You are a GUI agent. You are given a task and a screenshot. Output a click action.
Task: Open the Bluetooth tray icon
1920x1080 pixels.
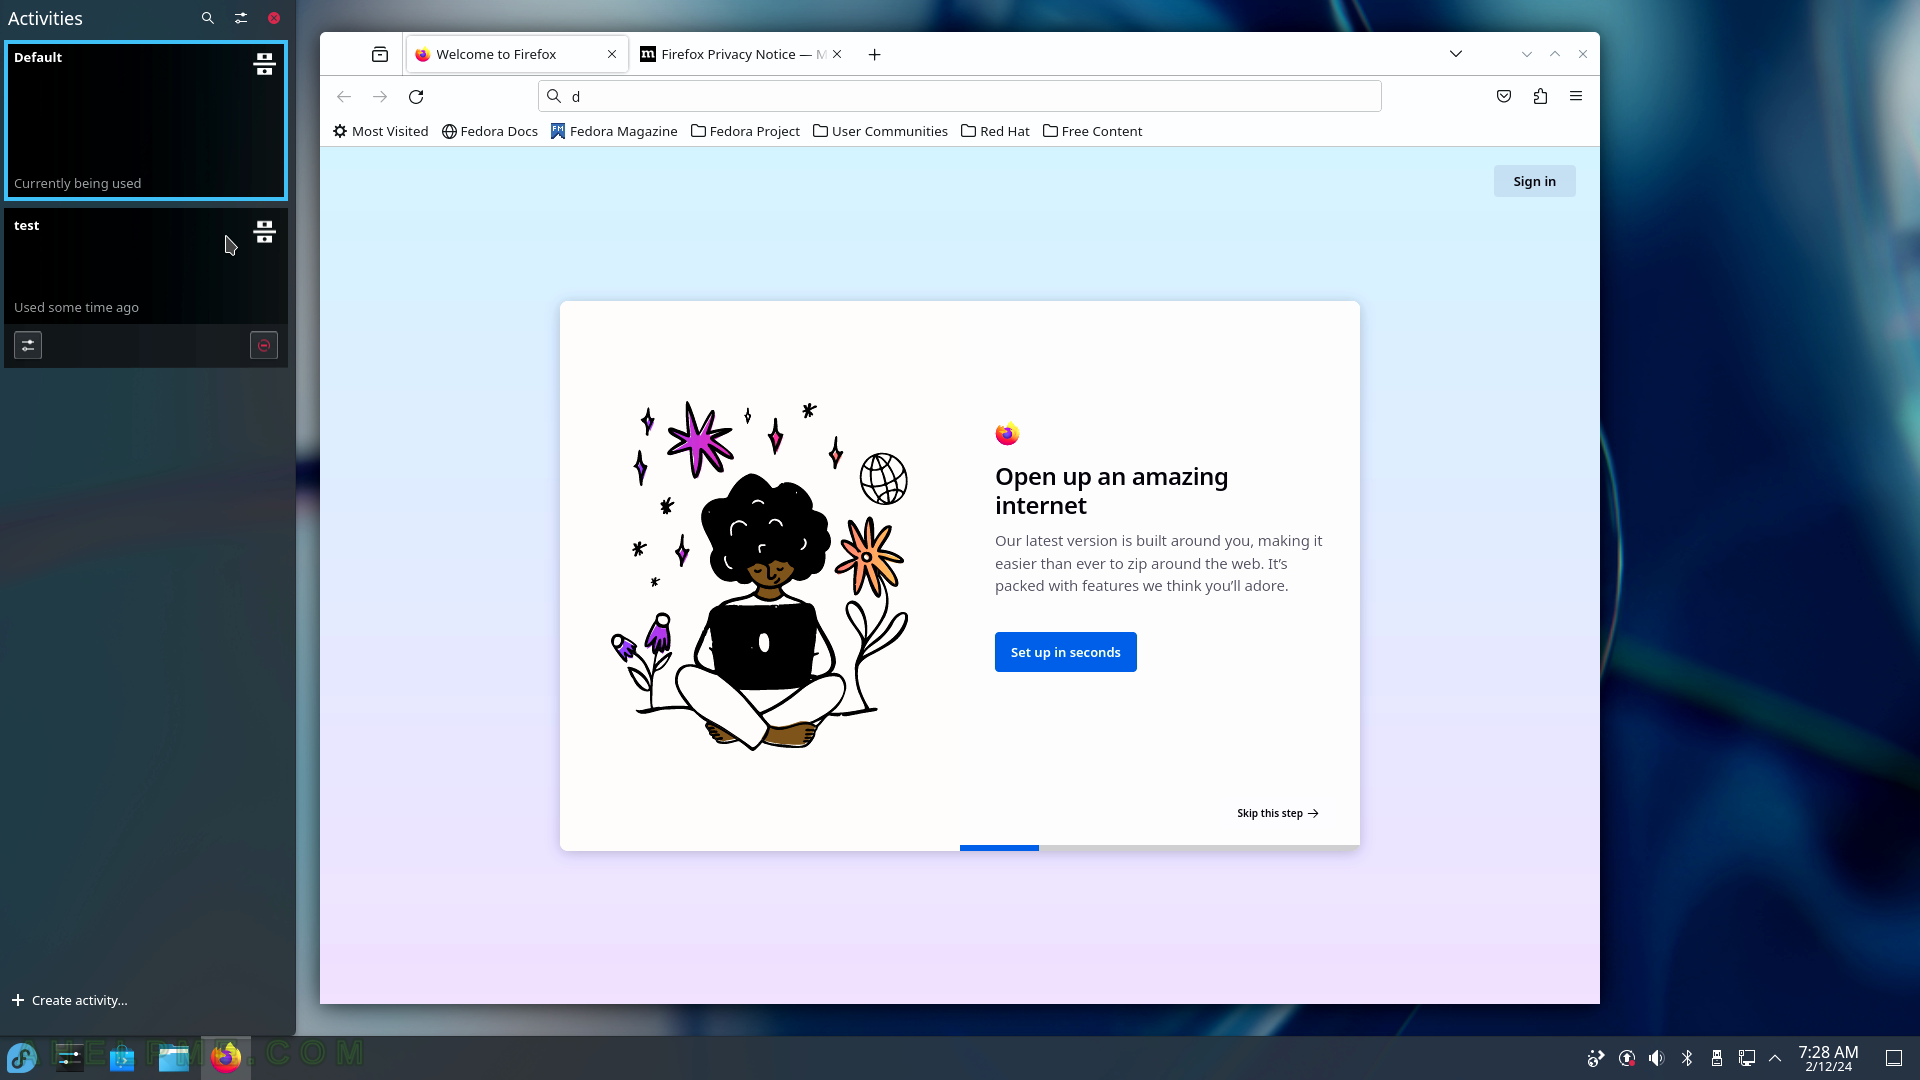pyautogui.click(x=1687, y=1058)
